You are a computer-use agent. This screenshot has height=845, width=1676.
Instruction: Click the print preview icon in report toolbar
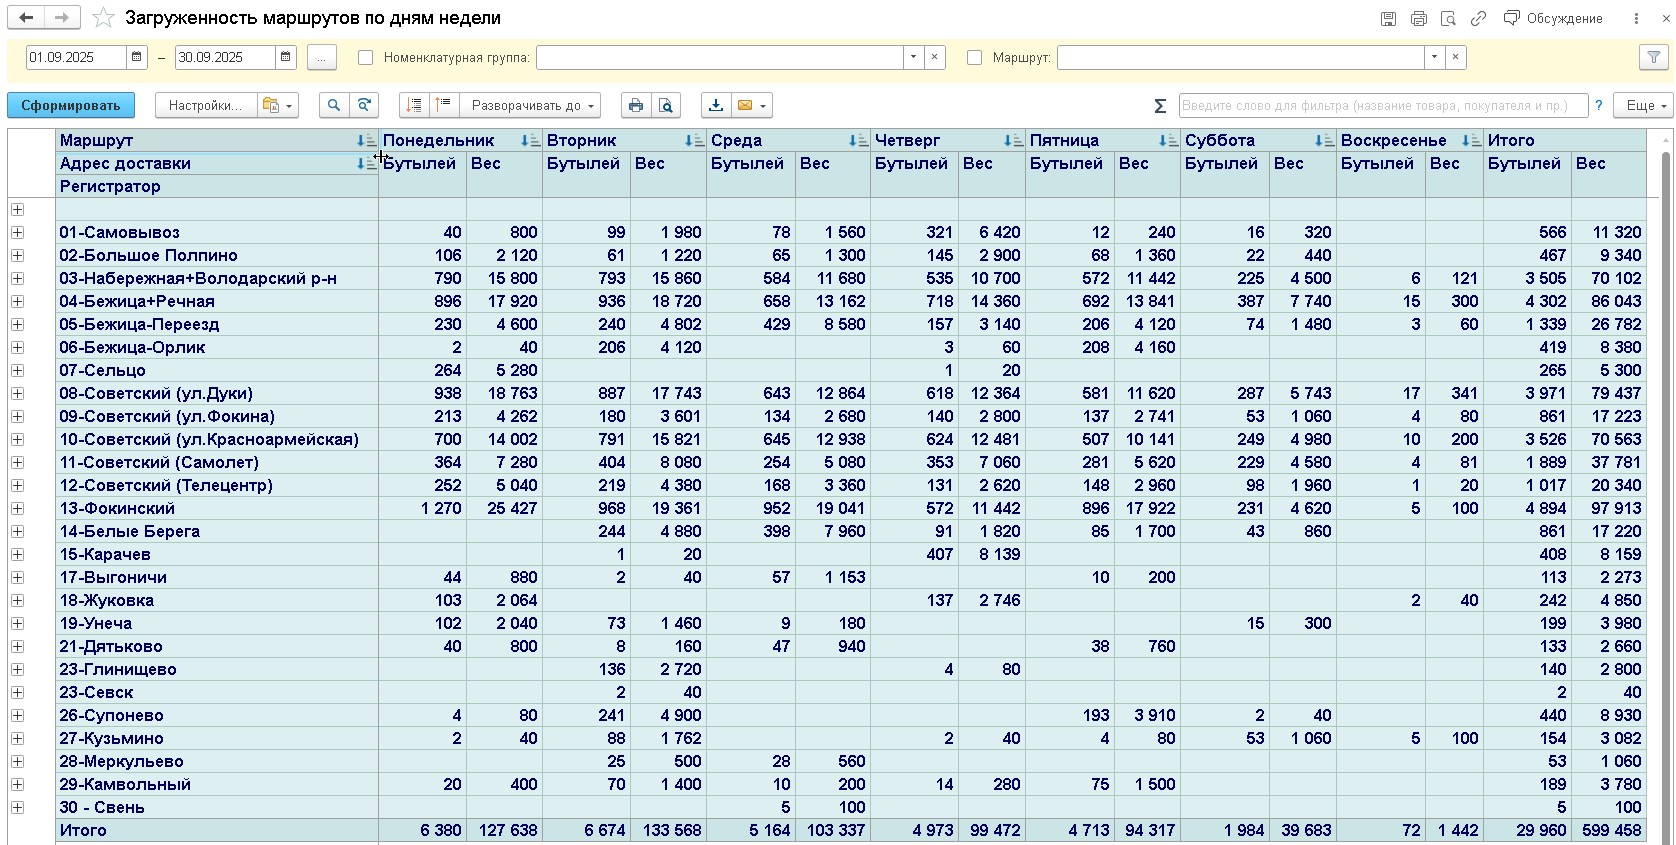(666, 105)
